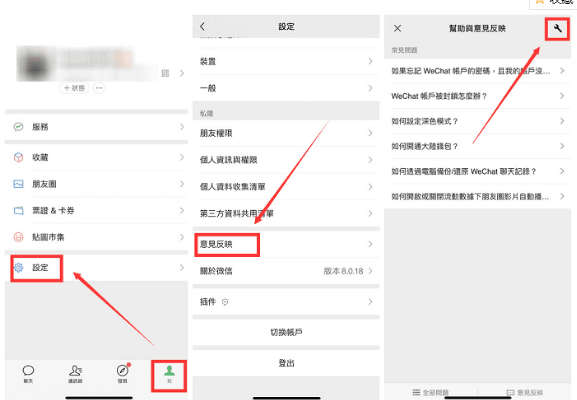Expand 關於微信 version row chevron
Screen dimensions: 577x400
pos(371,271)
